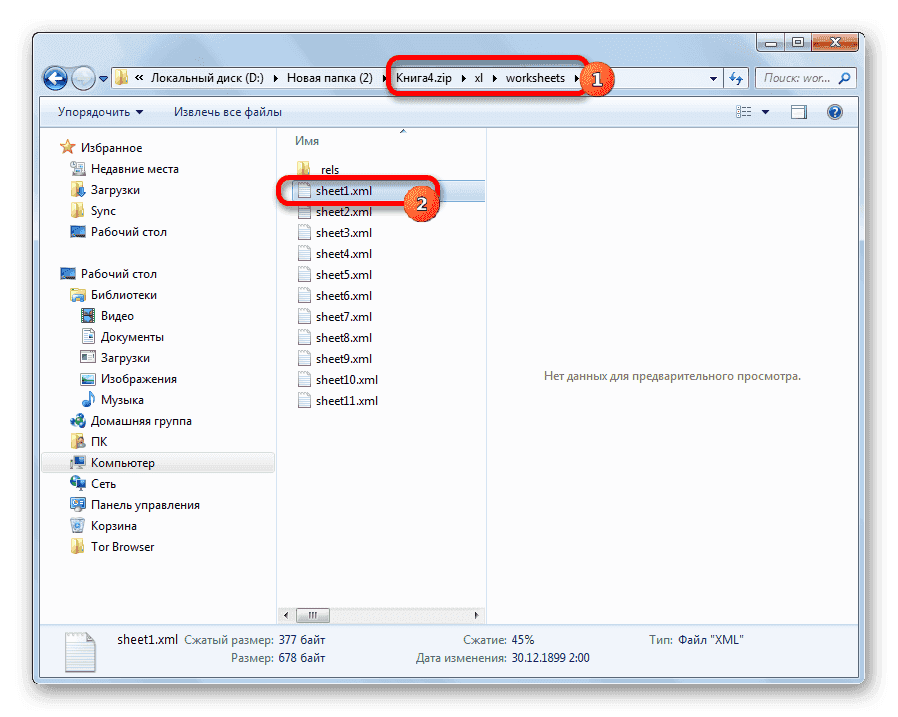Click the greyed Forward navigation arrow

(x=84, y=78)
